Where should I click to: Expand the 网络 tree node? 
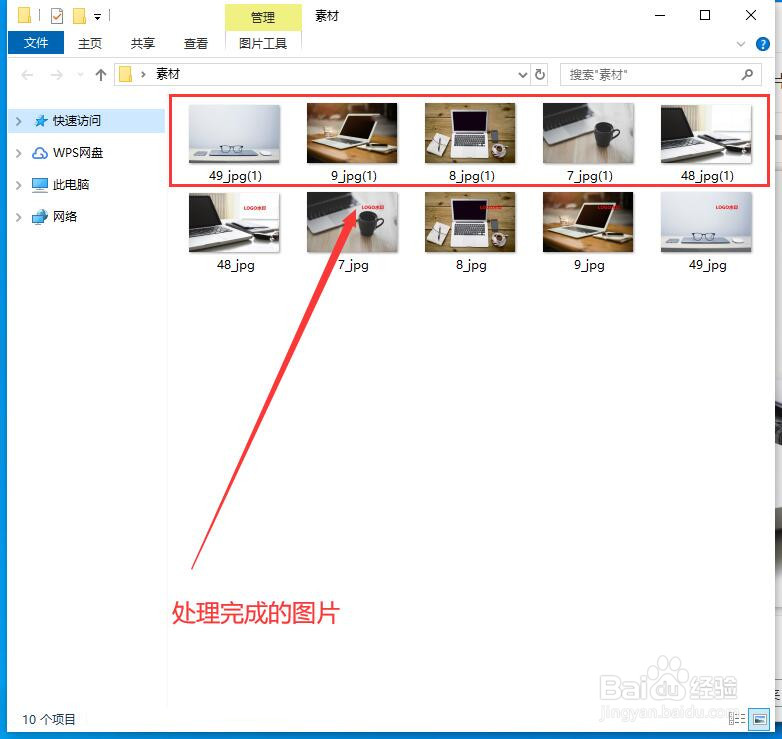tap(18, 217)
